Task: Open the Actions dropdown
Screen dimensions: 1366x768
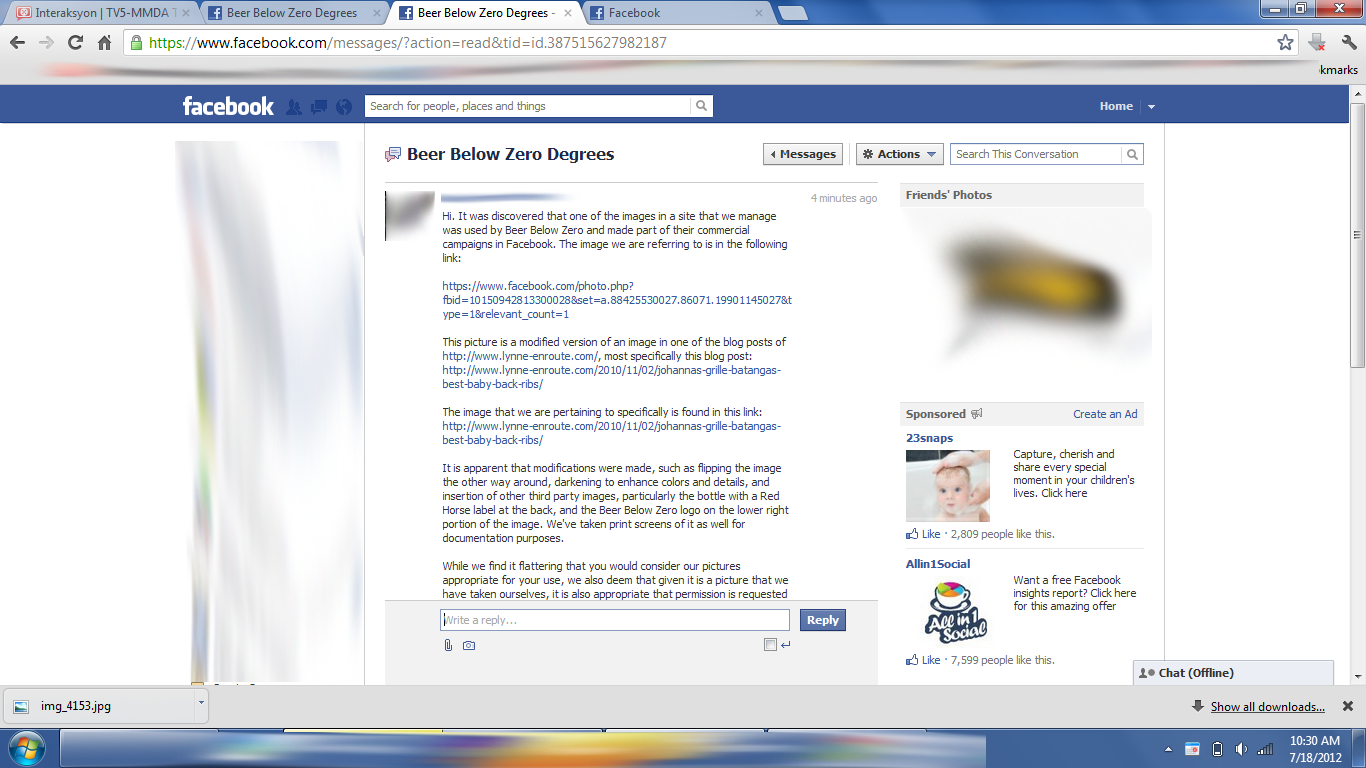Action: (899, 154)
